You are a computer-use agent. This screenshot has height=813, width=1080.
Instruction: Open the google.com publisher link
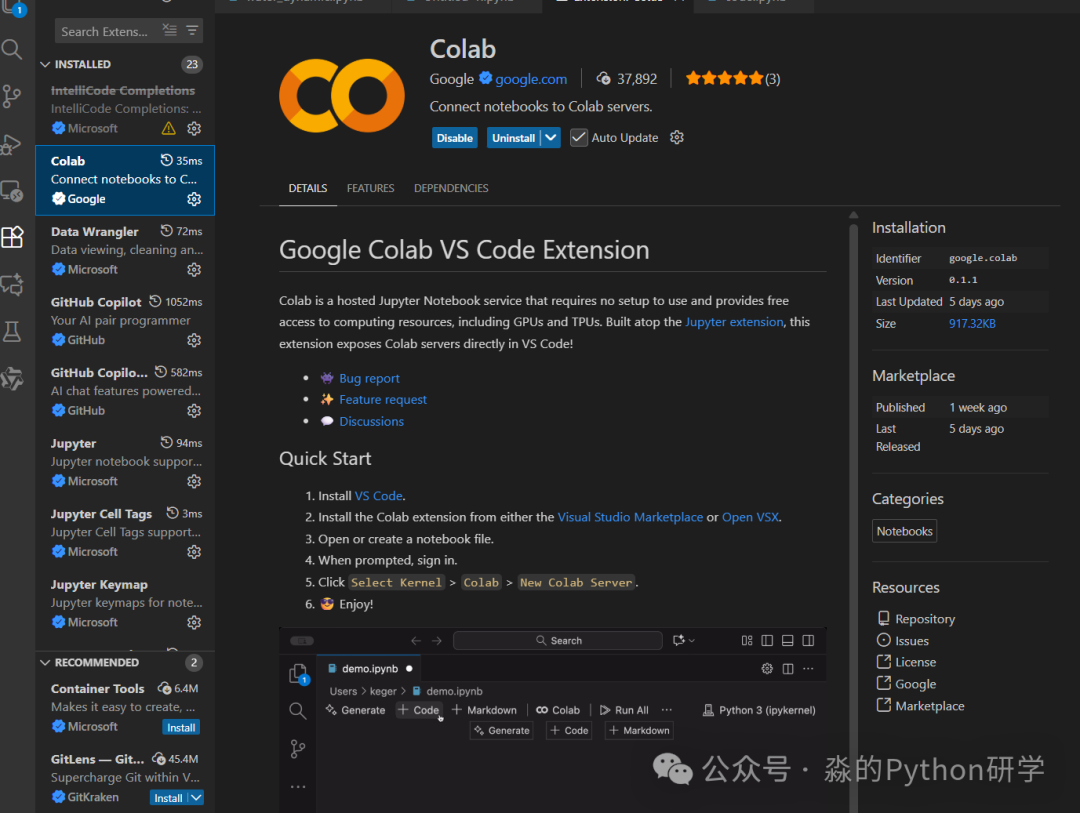point(531,79)
